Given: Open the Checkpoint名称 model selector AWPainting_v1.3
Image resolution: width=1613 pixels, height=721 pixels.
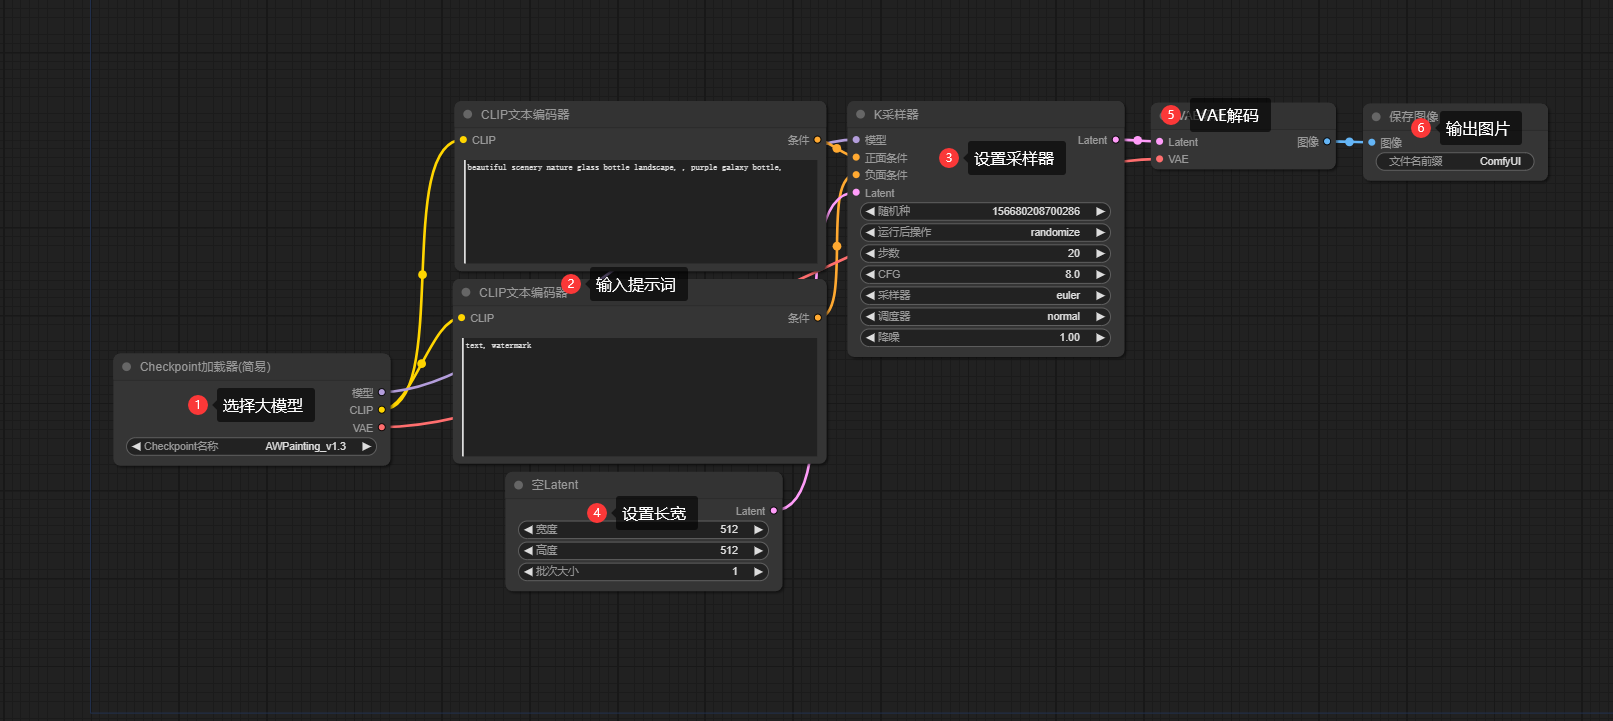Looking at the screenshot, I should coord(252,447).
